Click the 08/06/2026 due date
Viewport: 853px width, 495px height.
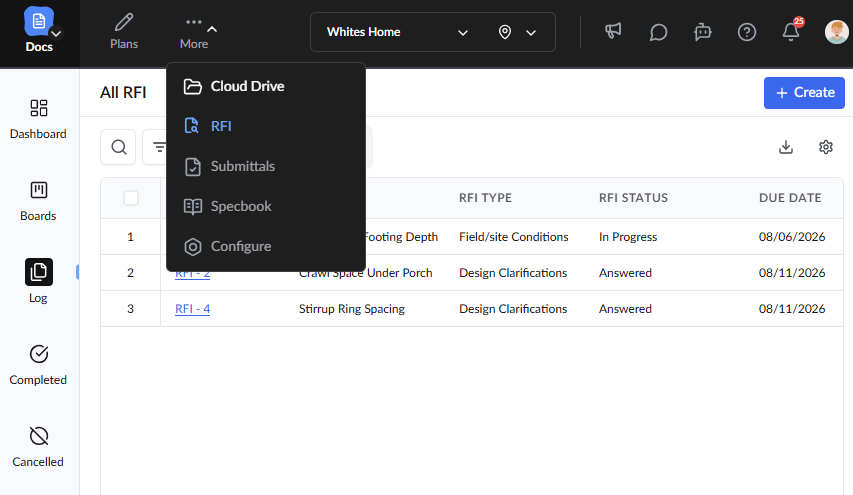pos(792,237)
